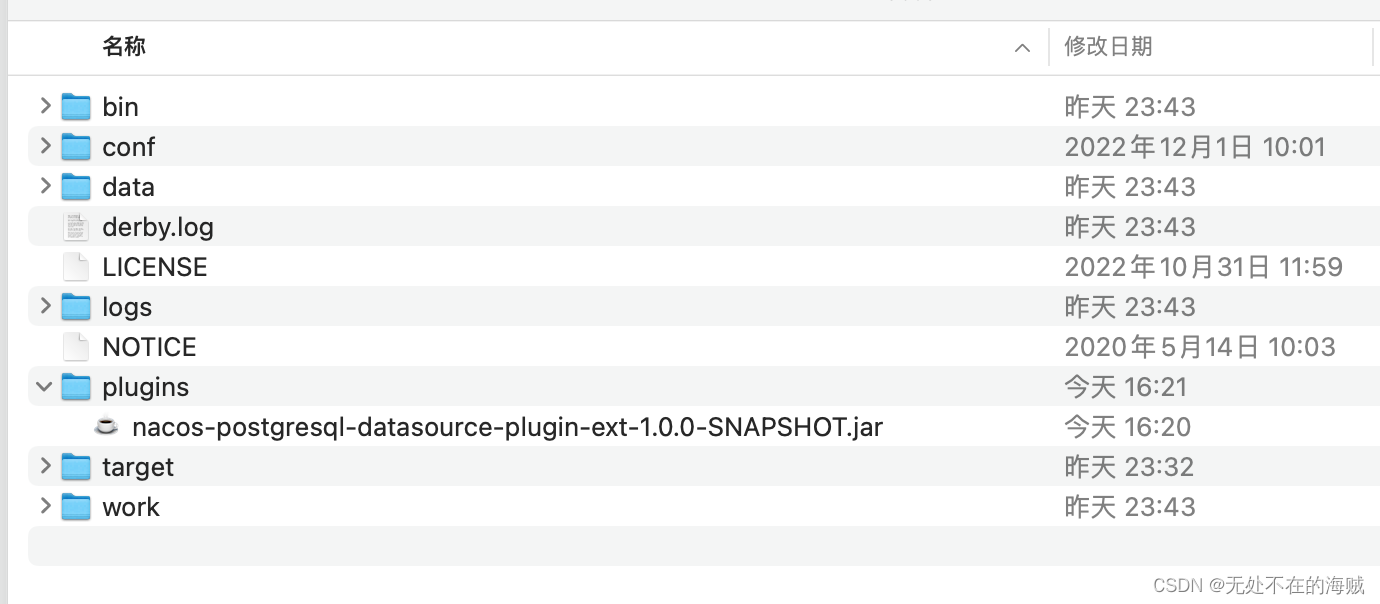This screenshot has height=604, width=1380.
Task: Click the NOTICE file icon
Action: pyautogui.click(x=76, y=347)
